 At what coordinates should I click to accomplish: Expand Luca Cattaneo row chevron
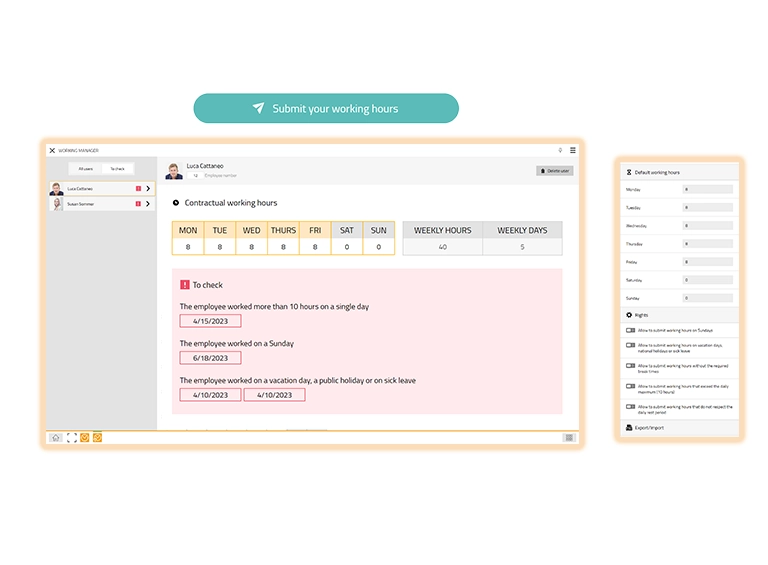coord(148,188)
